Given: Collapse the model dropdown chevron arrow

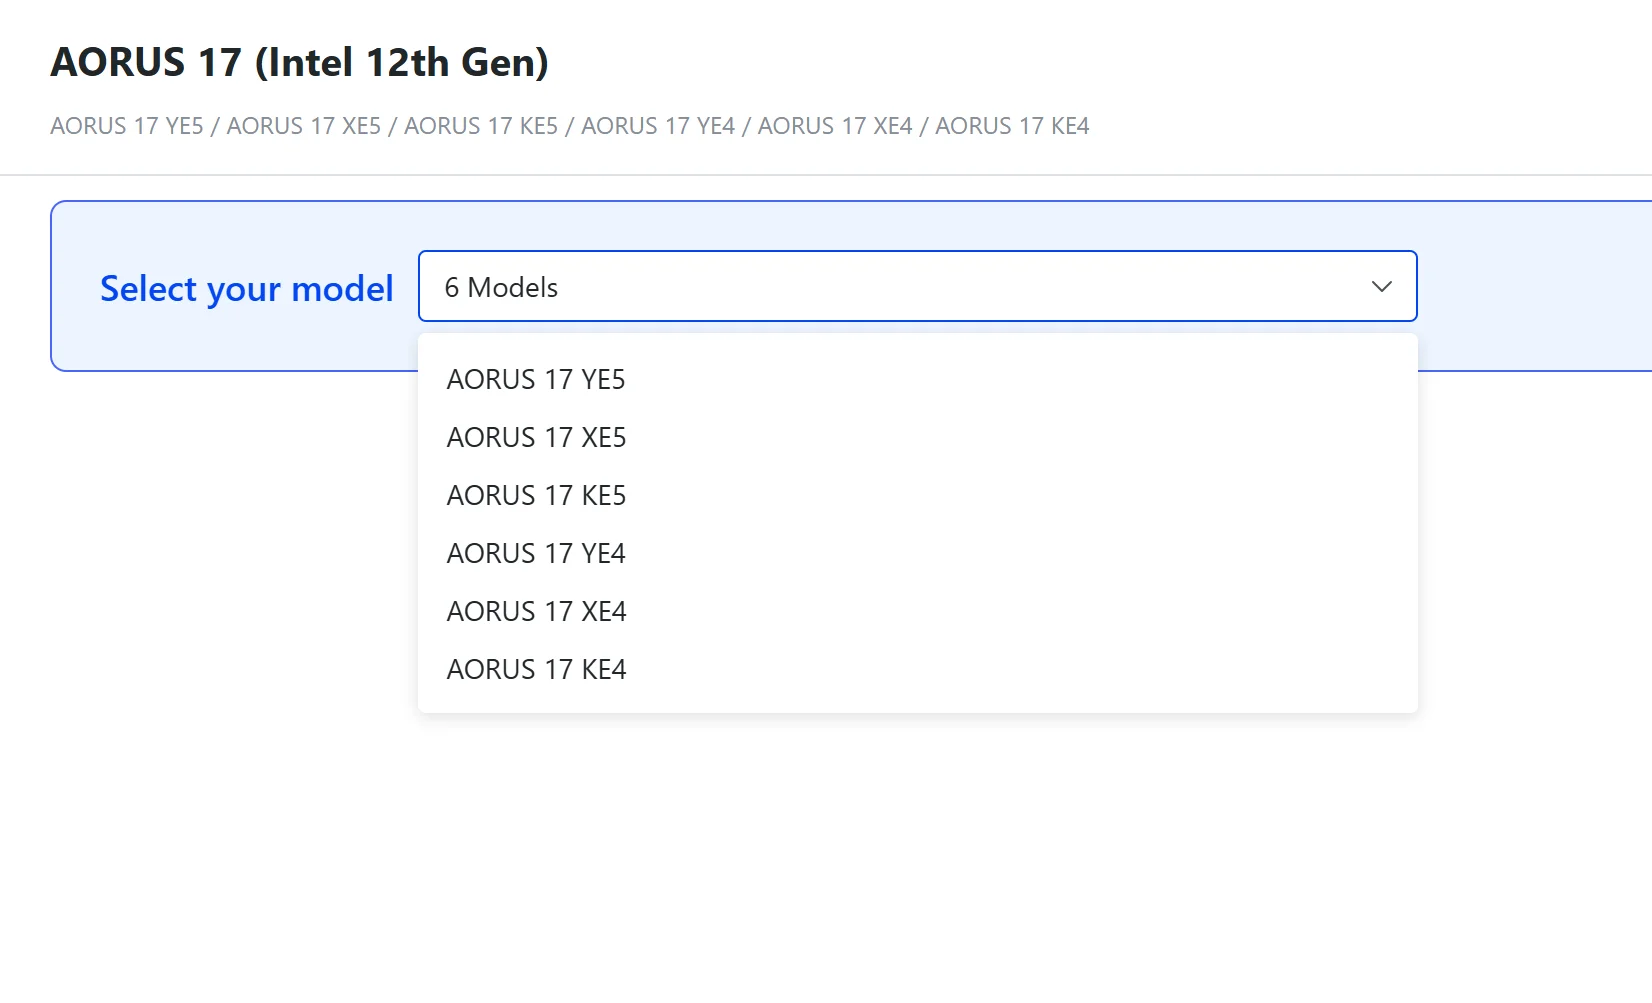Looking at the screenshot, I should 1381,287.
